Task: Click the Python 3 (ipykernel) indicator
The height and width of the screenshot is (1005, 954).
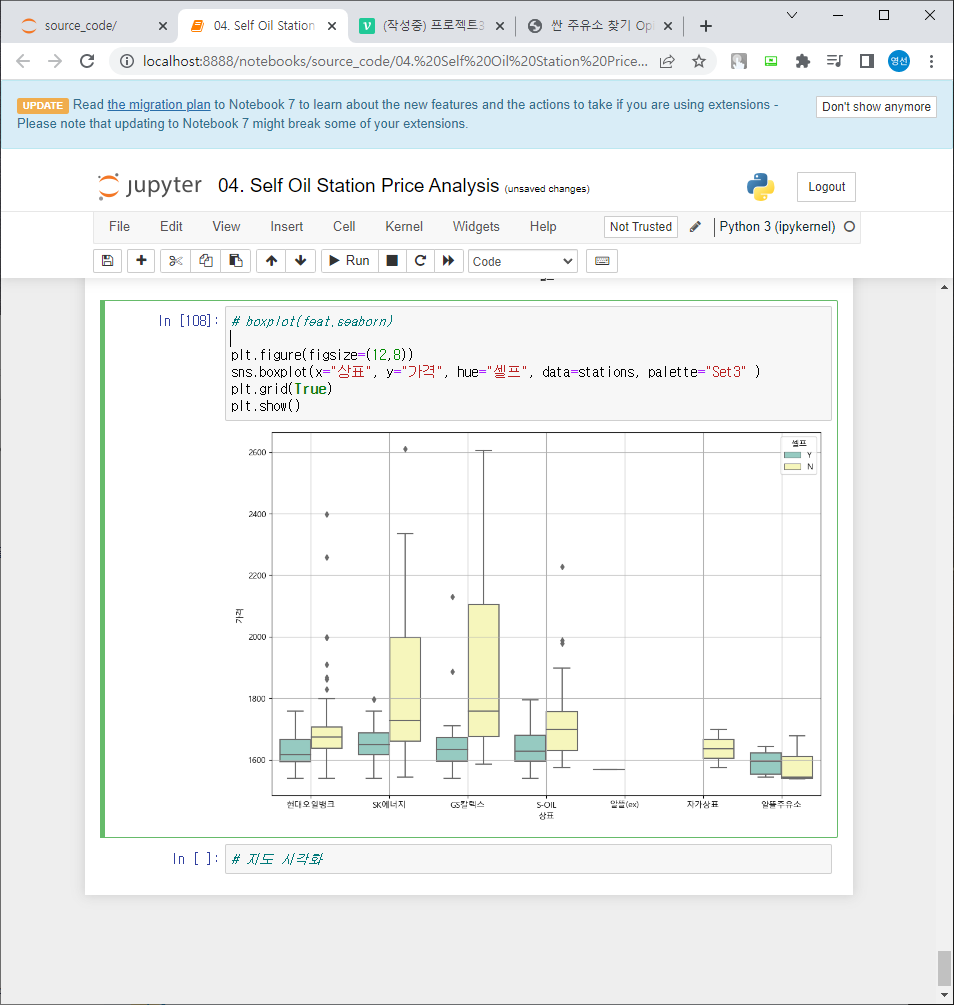Action: 777,227
